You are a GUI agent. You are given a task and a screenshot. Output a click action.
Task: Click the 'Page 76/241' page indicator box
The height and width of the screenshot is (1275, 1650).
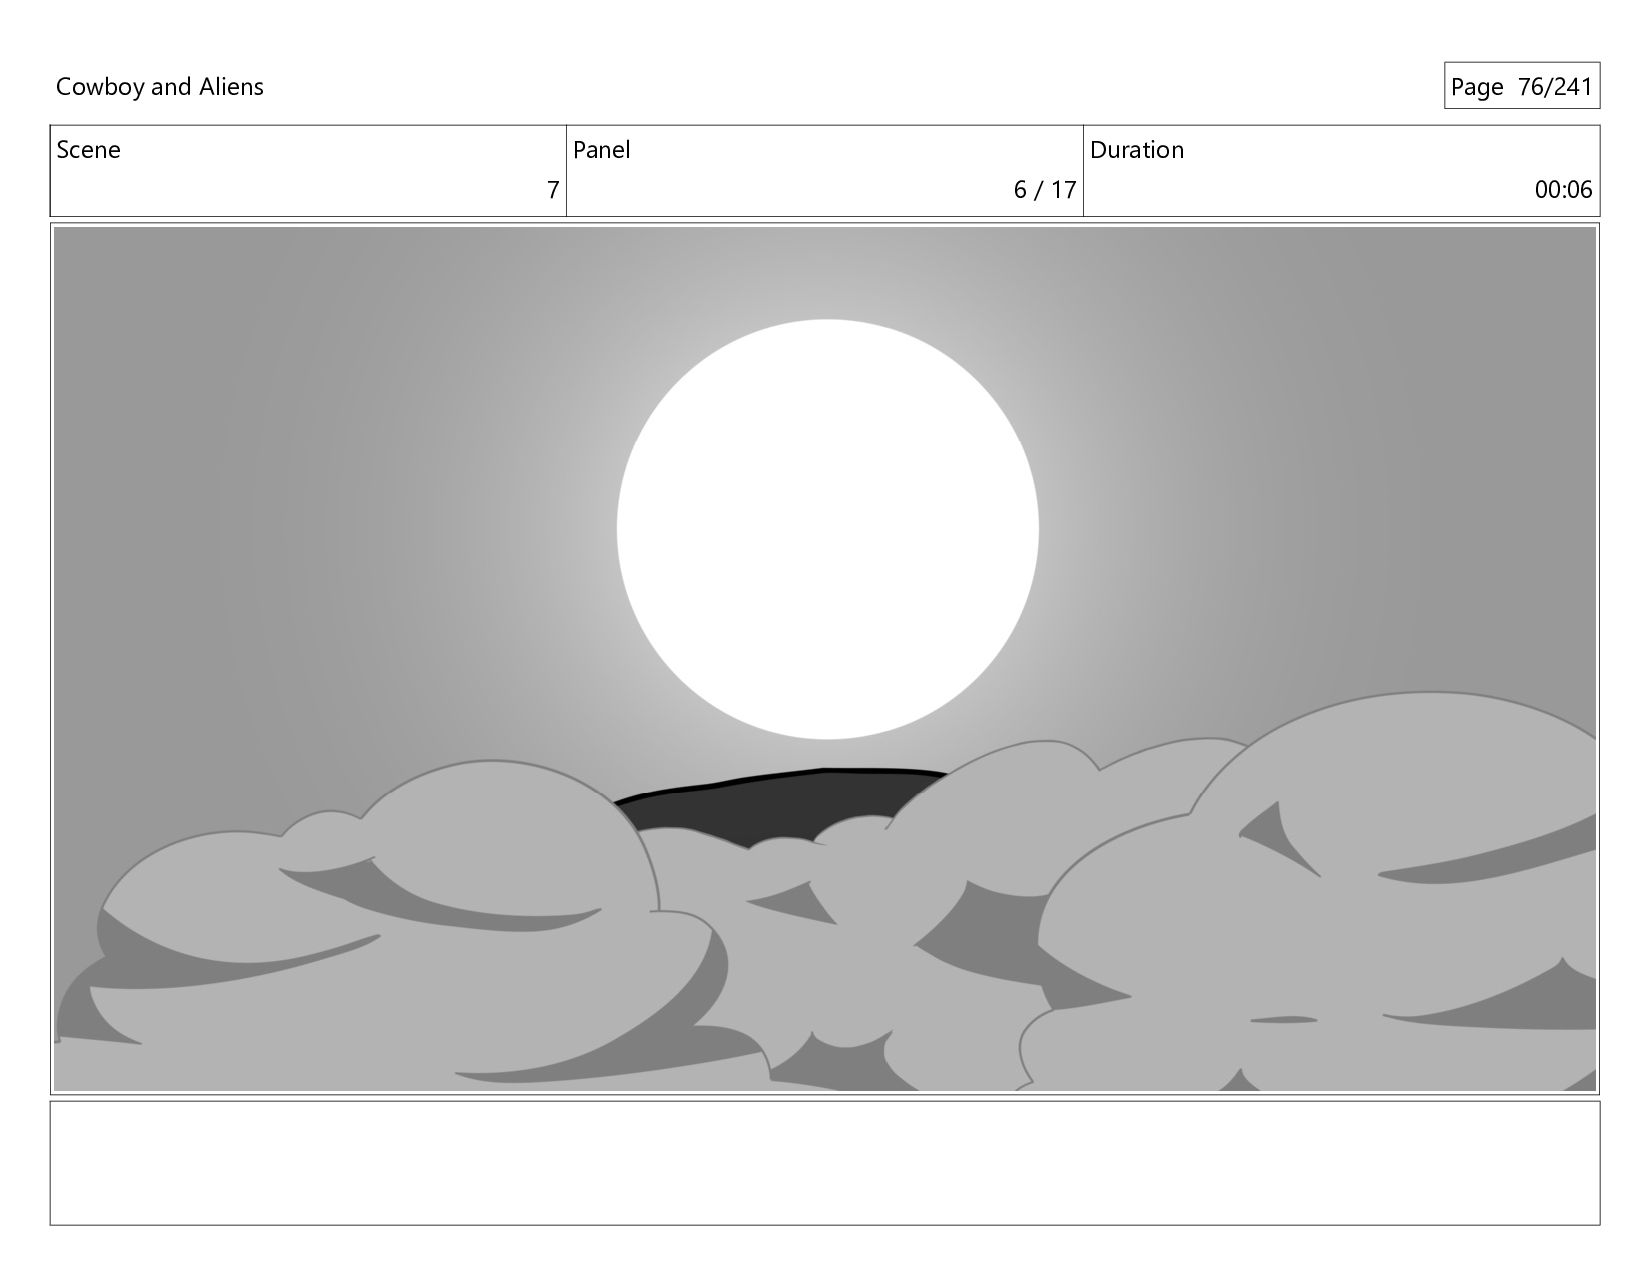[x=1521, y=87]
